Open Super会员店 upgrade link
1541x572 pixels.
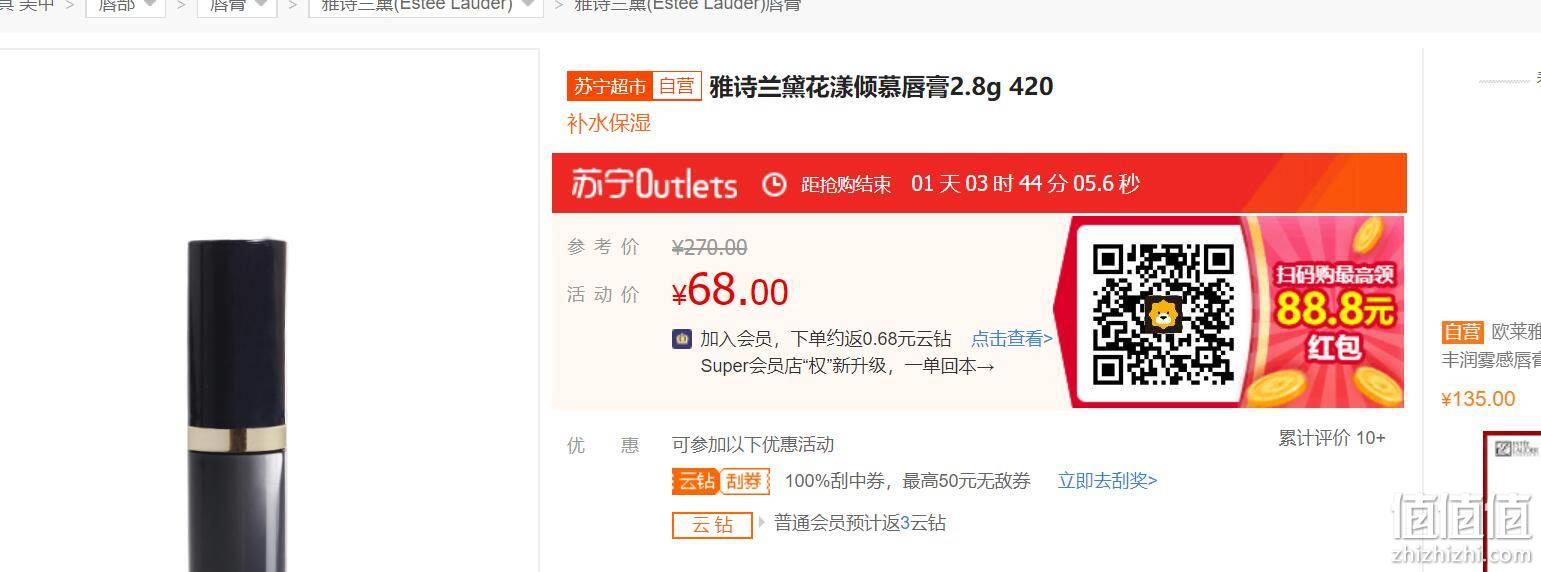pyautogui.click(x=848, y=366)
